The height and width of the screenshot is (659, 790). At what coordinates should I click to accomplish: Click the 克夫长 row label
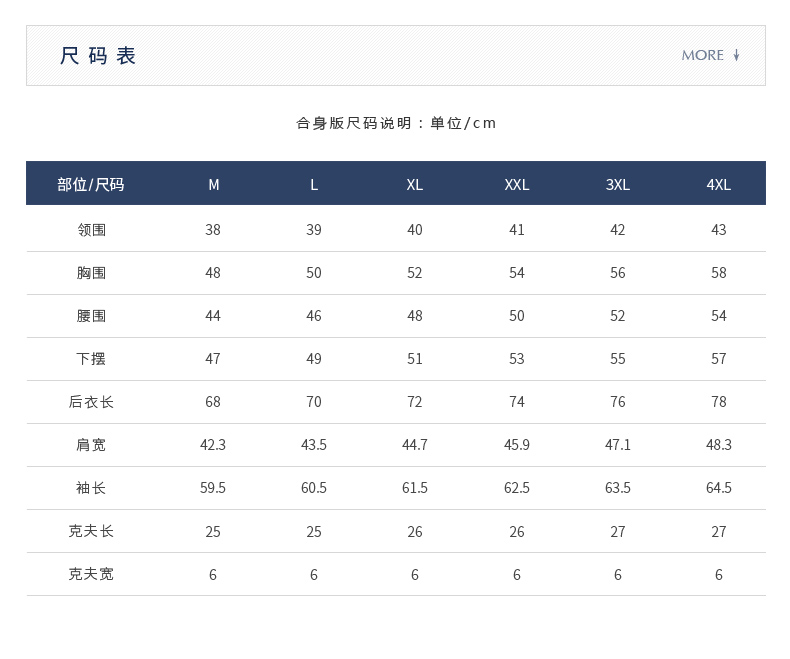tap(91, 531)
